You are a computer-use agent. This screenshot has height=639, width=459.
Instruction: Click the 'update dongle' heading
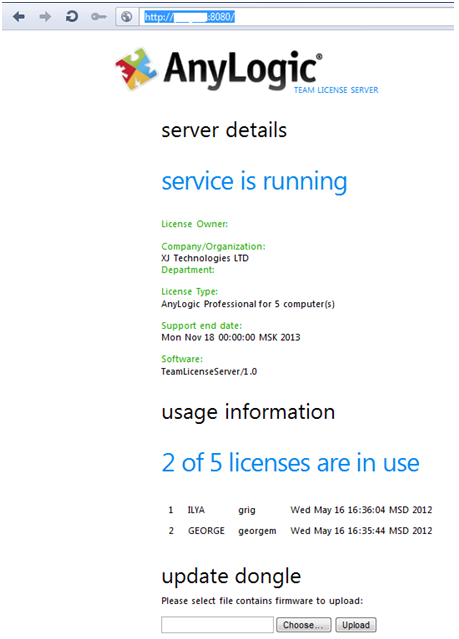click(231, 577)
